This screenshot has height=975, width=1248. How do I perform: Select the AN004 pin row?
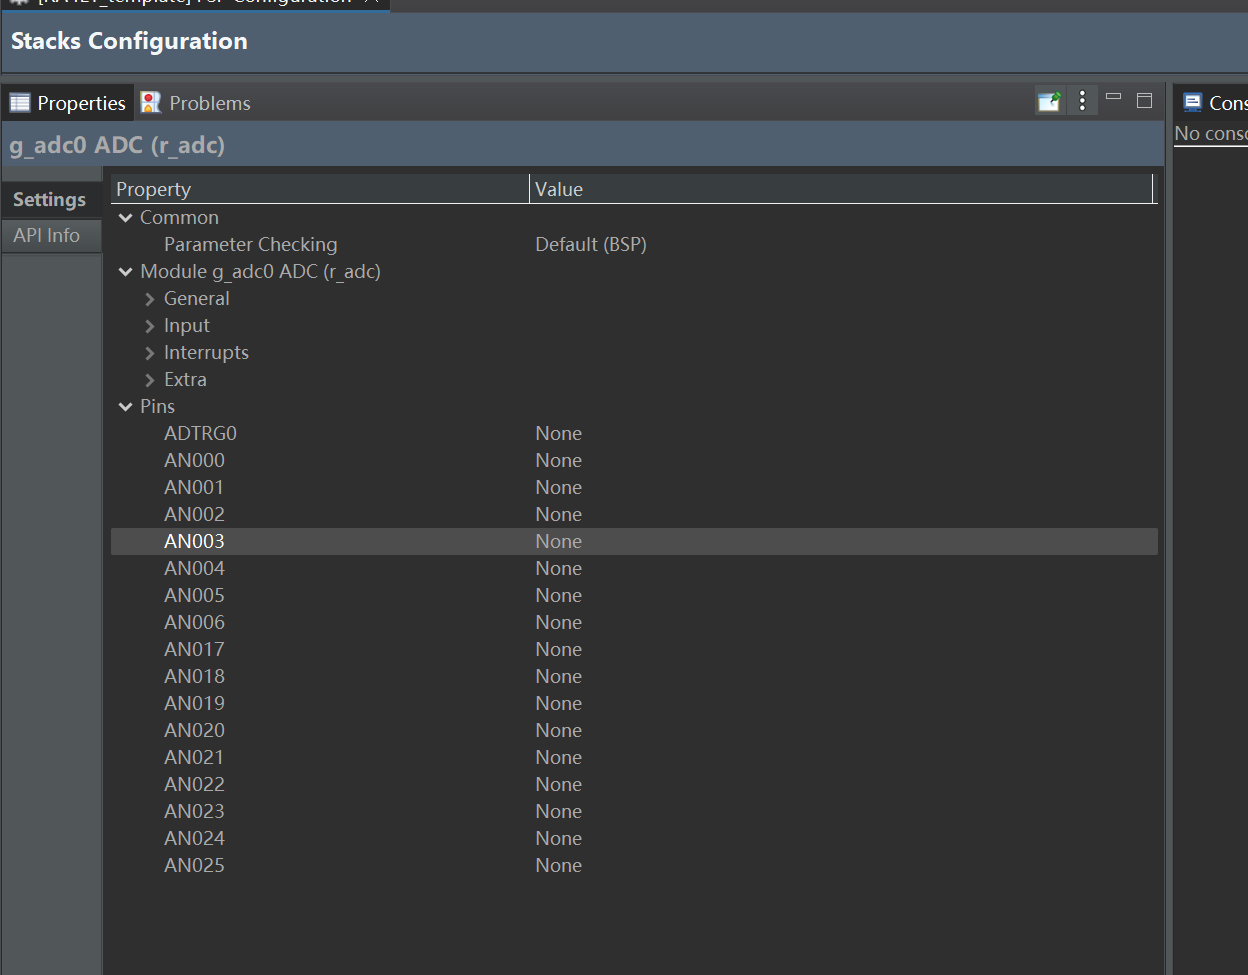[634, 569]
